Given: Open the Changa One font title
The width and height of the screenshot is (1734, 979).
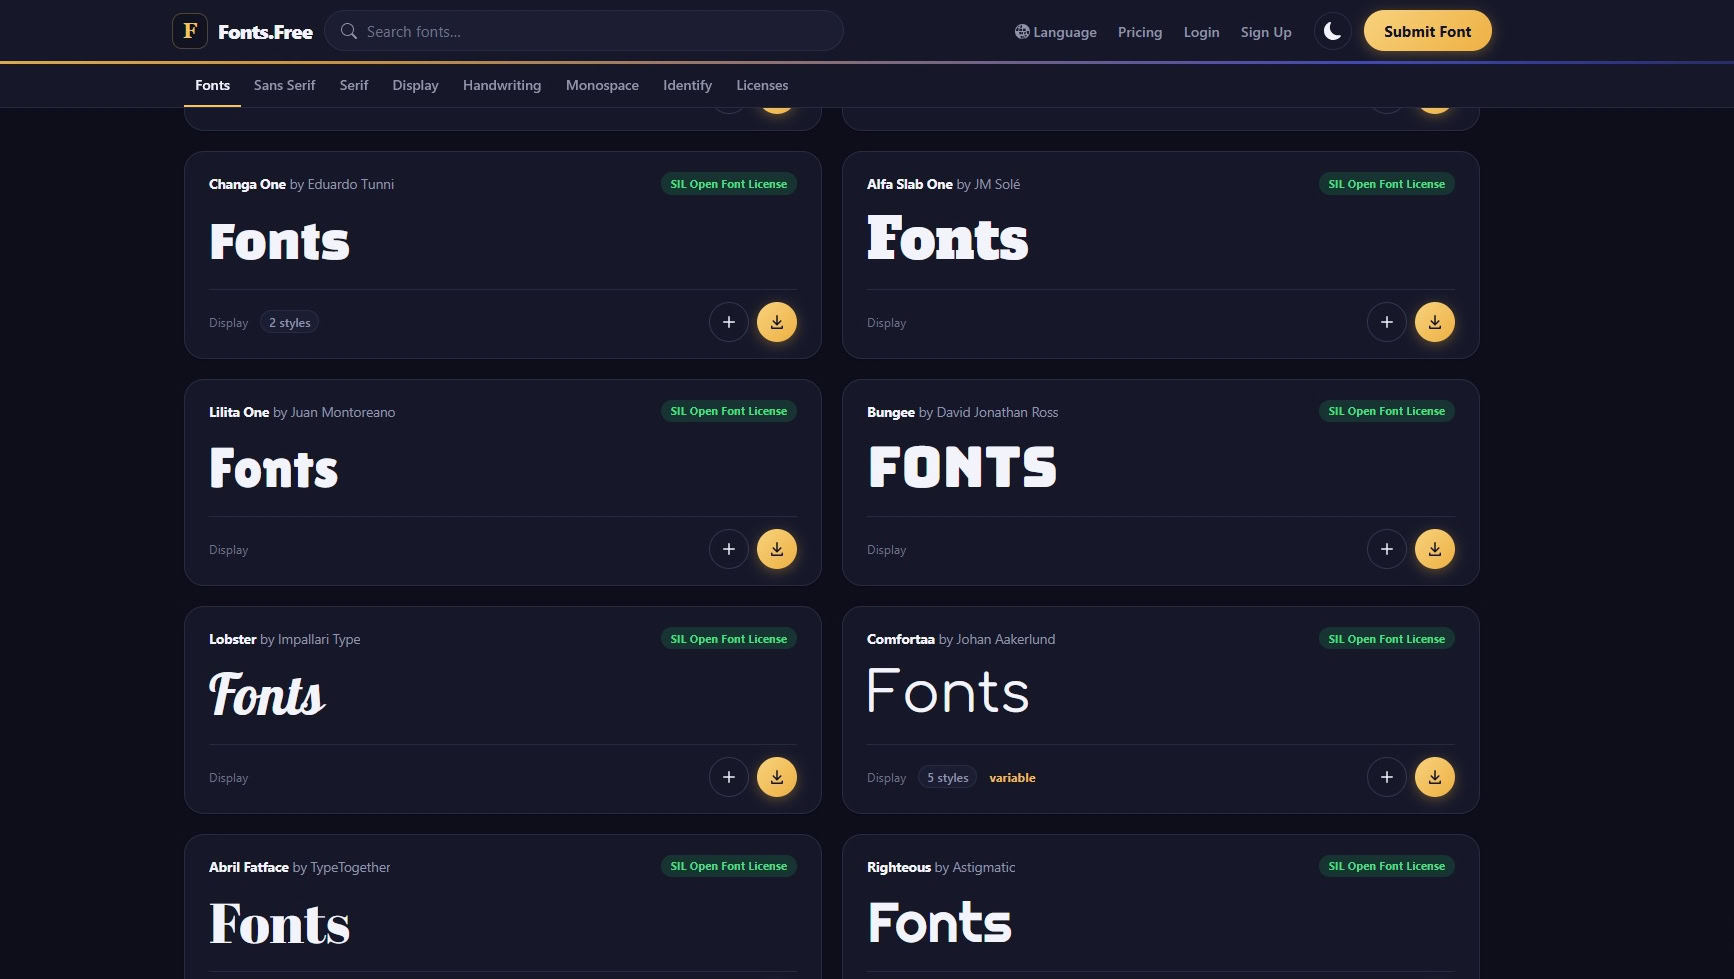Looking at the screenshot, I should tap(247, 184).
